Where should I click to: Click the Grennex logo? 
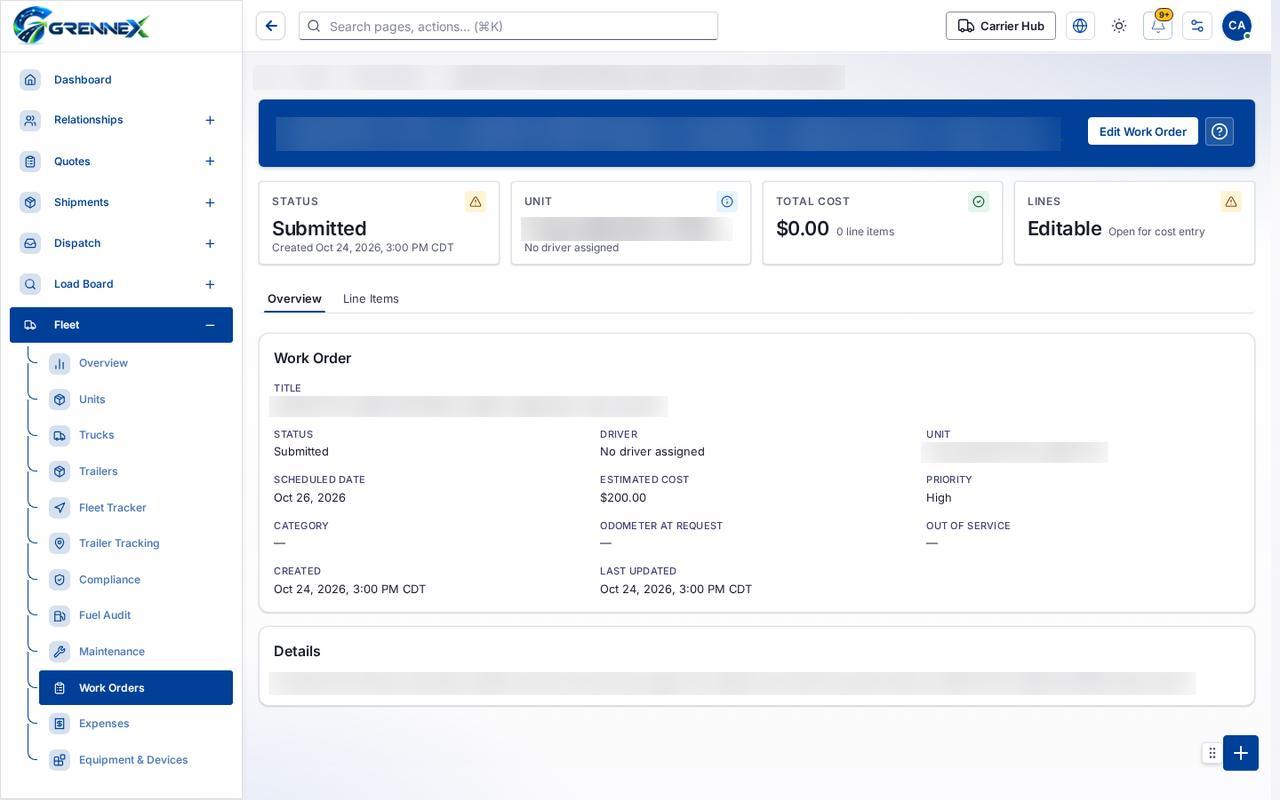coord(81,26)
